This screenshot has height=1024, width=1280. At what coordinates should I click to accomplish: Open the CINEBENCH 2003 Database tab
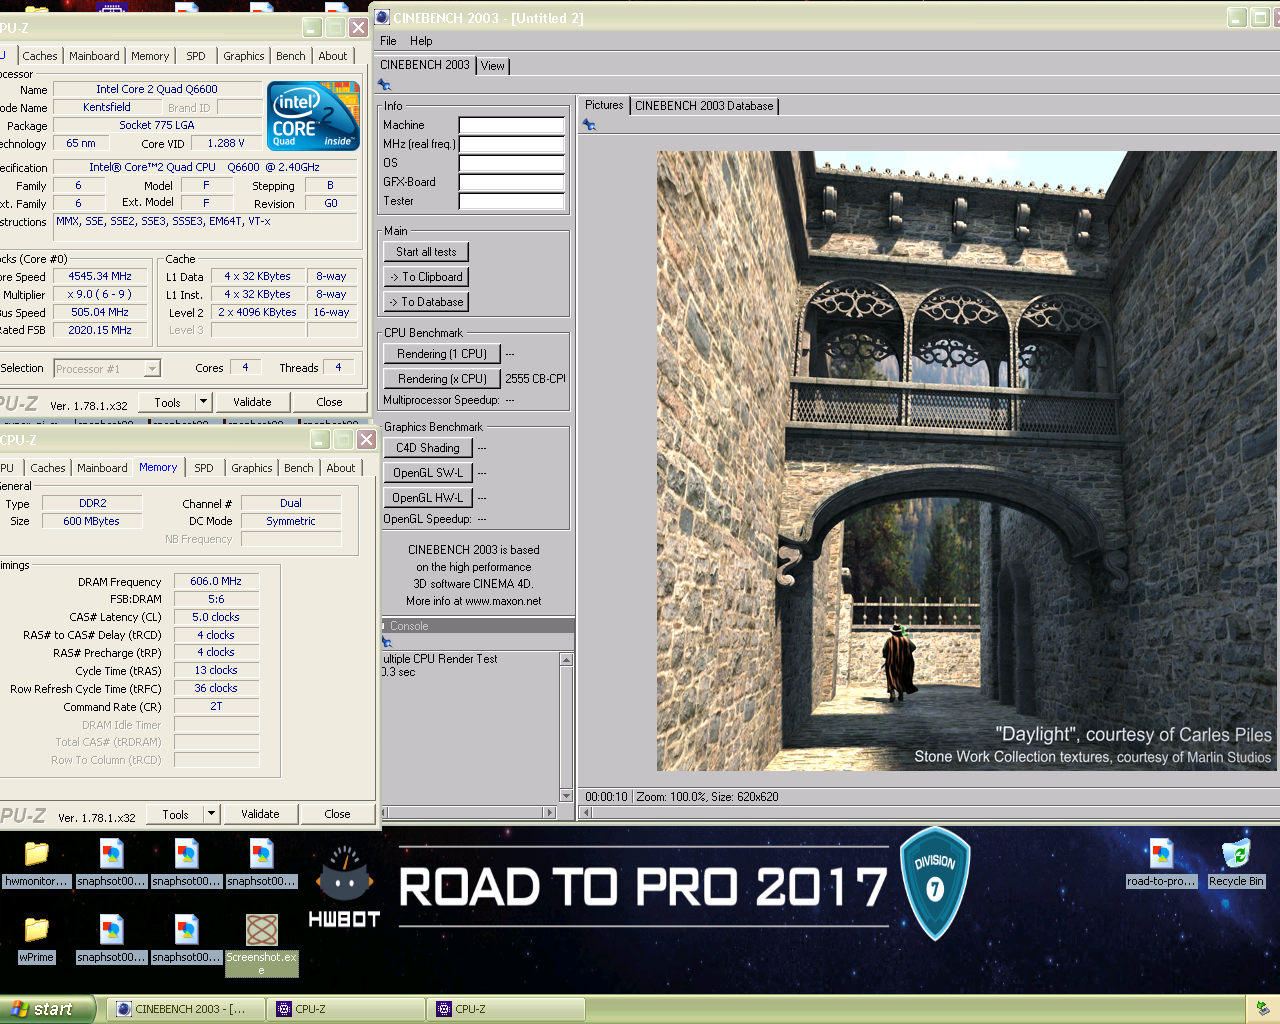[704, 106]
